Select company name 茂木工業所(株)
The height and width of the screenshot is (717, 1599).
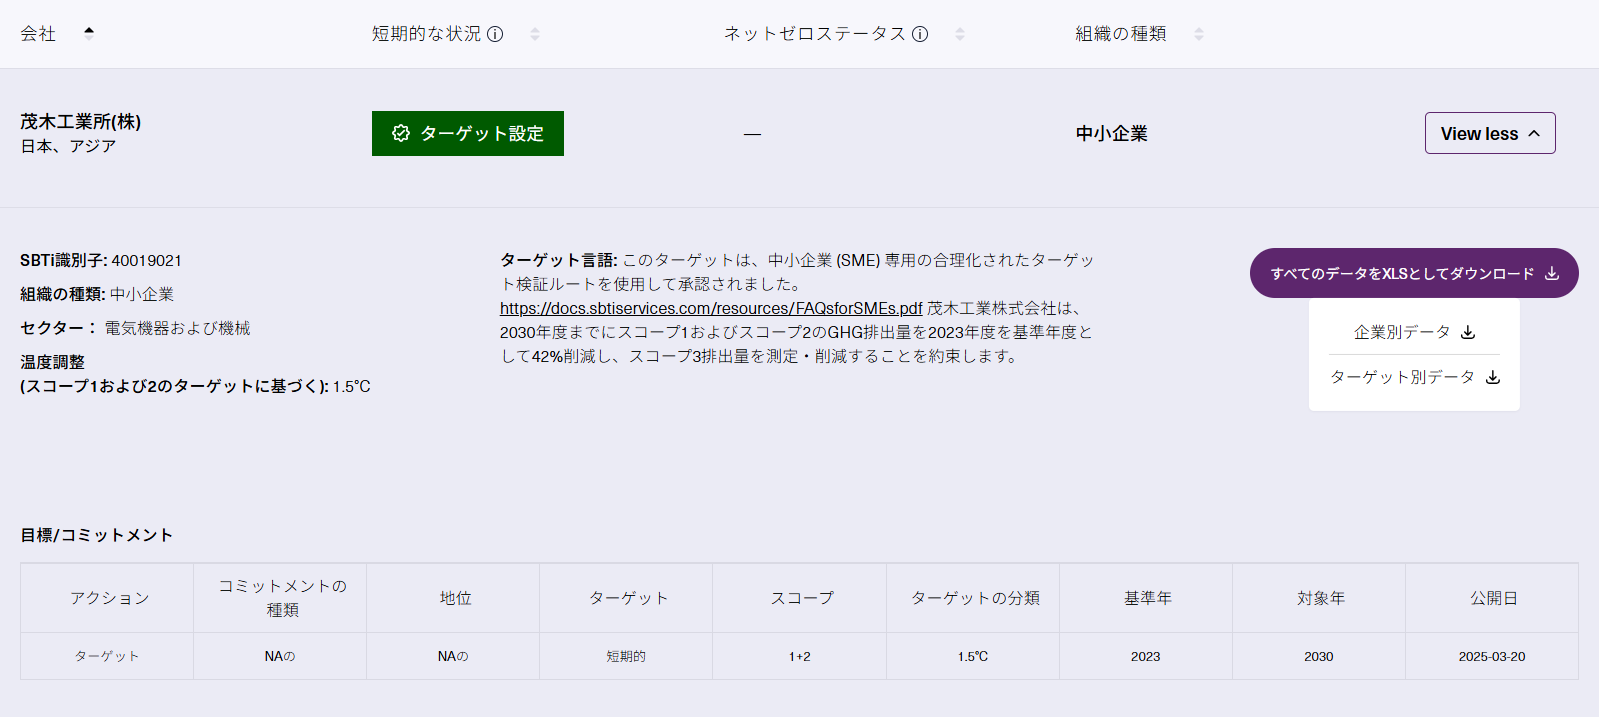click(81, 122)
